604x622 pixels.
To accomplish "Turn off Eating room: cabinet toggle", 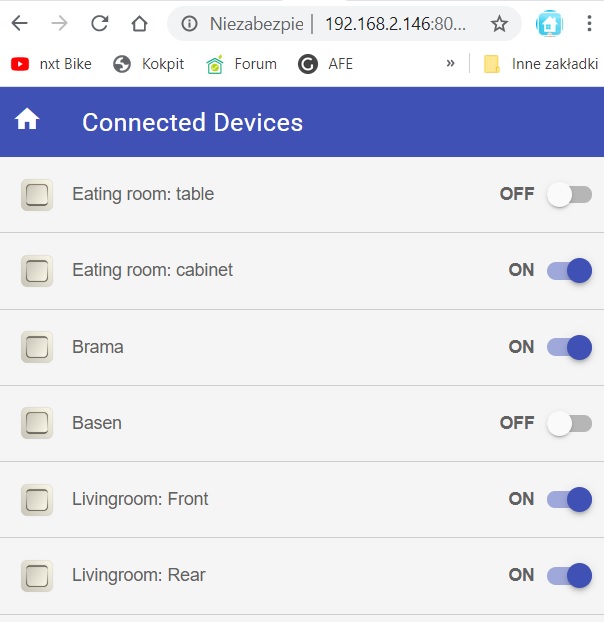I will [569, 271].
